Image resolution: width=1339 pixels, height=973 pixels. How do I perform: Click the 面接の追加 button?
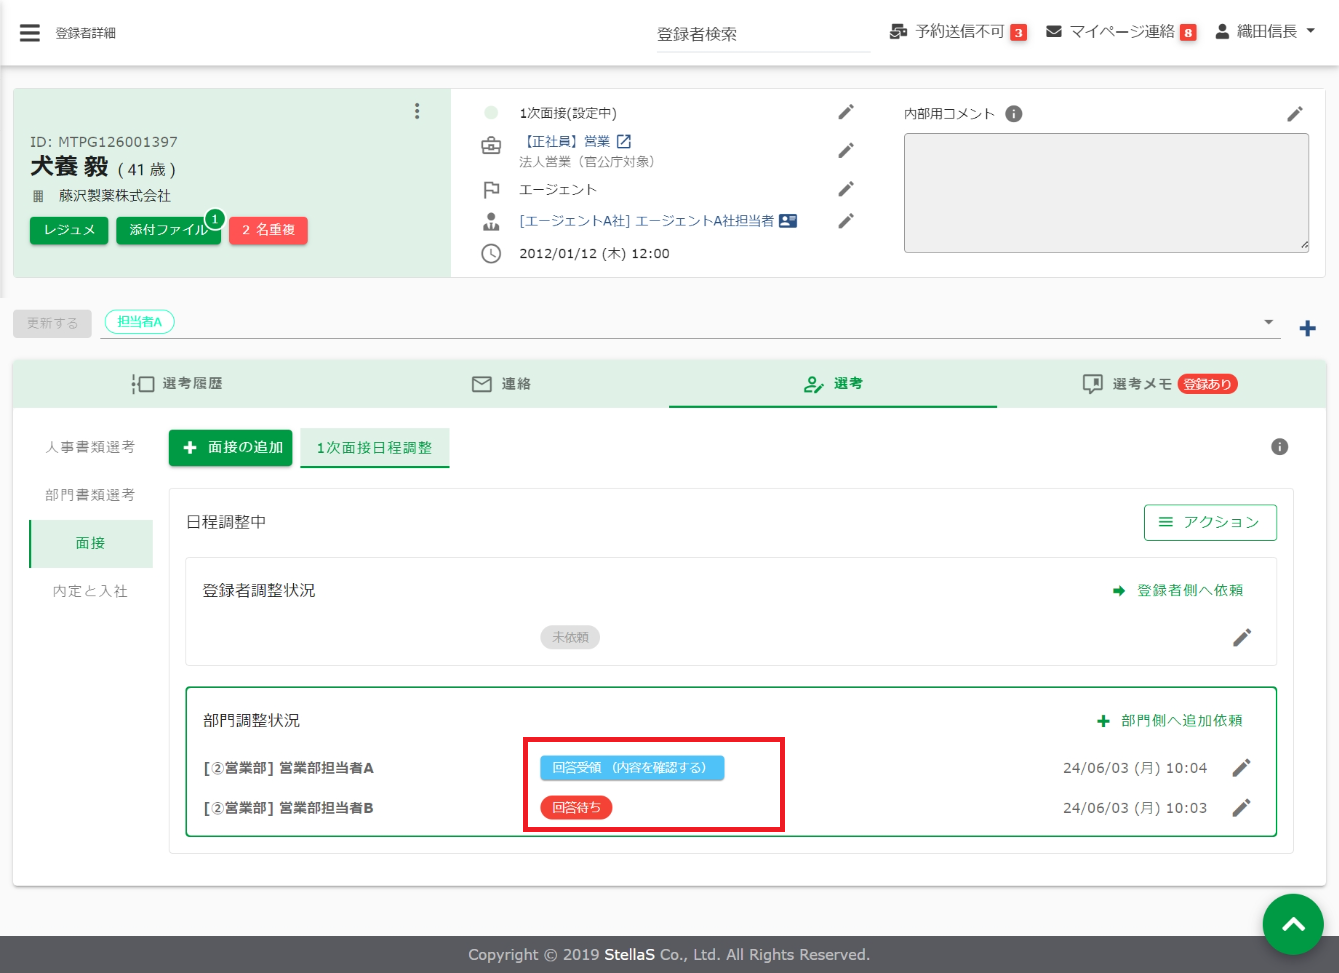pos(231,448)
